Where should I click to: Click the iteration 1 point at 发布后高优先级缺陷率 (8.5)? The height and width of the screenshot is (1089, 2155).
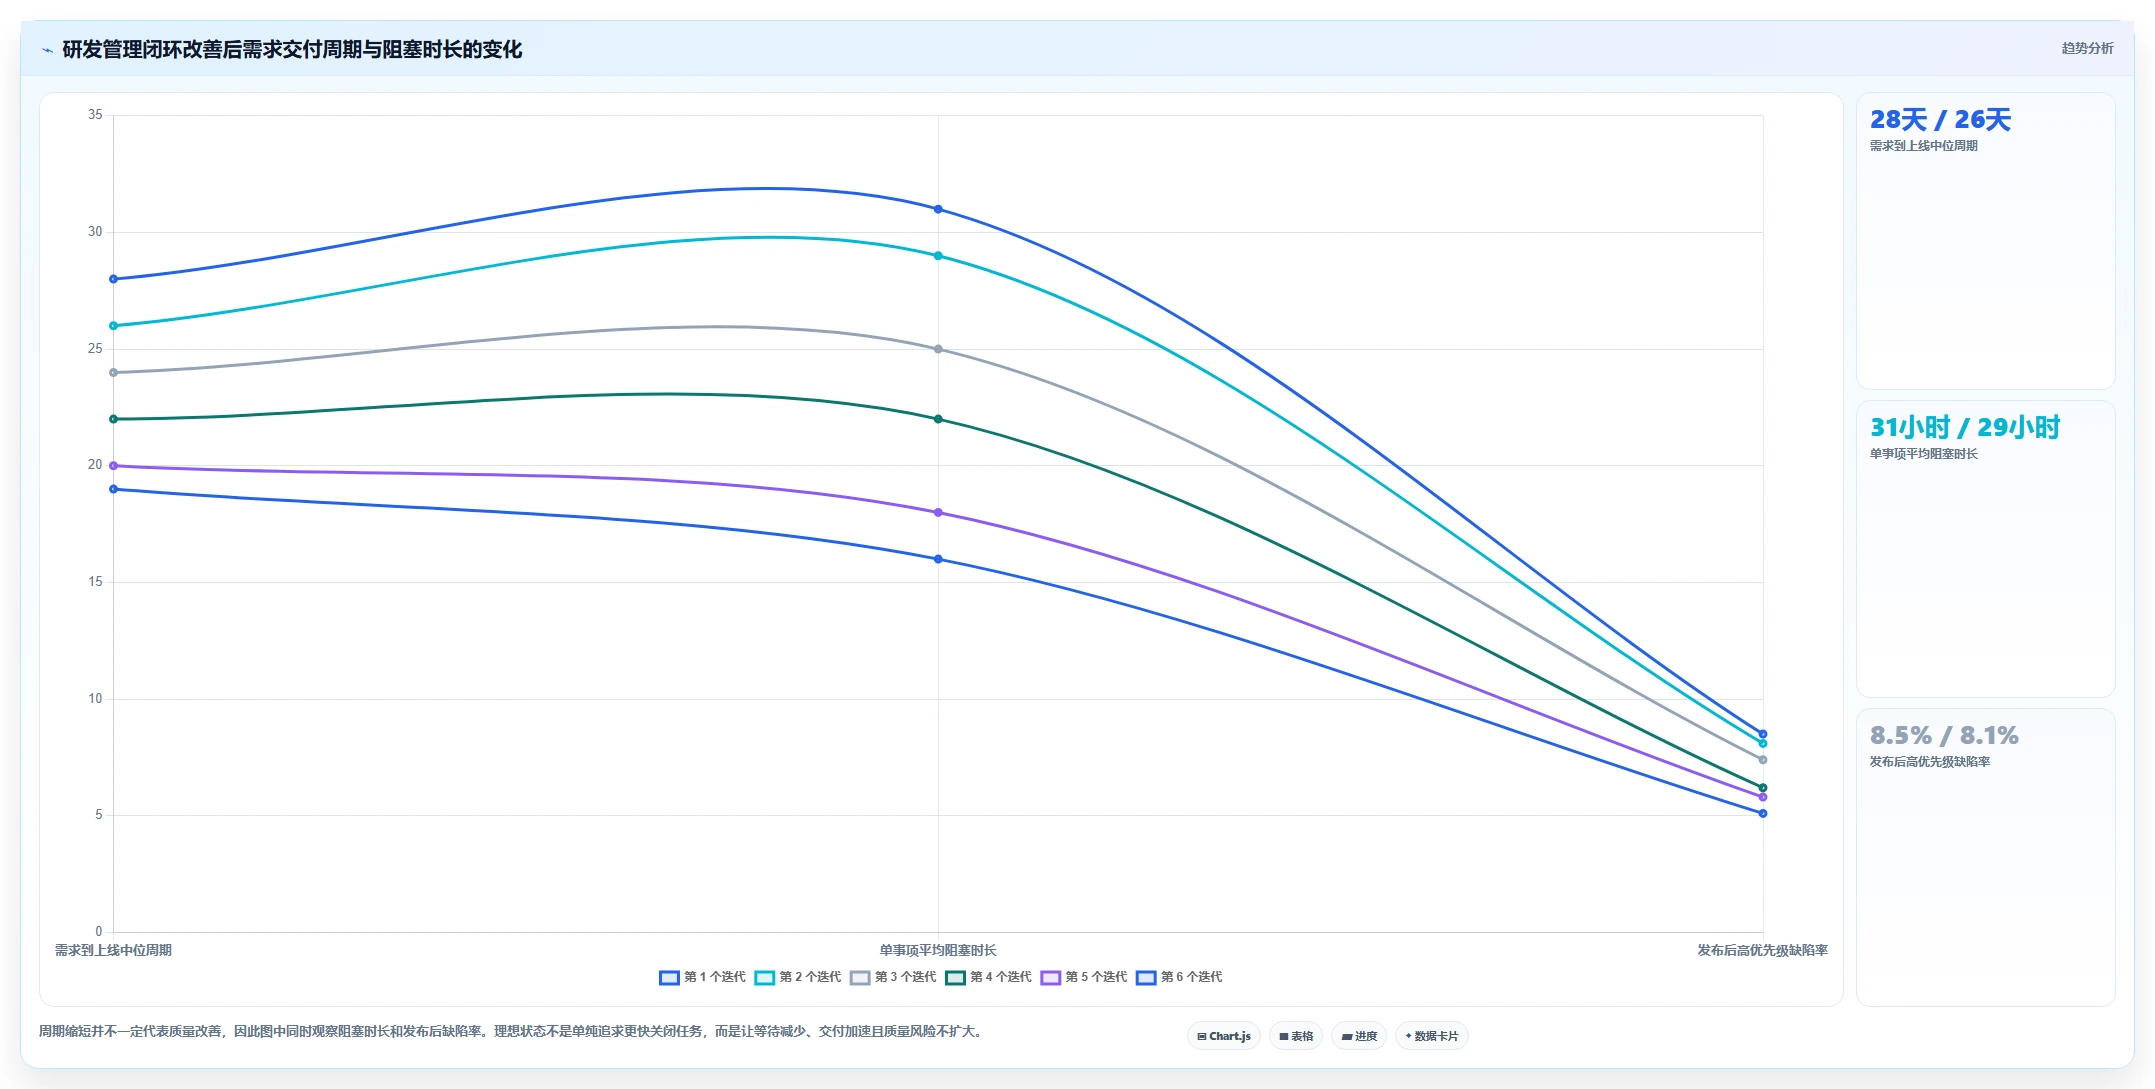point(1763,734)
